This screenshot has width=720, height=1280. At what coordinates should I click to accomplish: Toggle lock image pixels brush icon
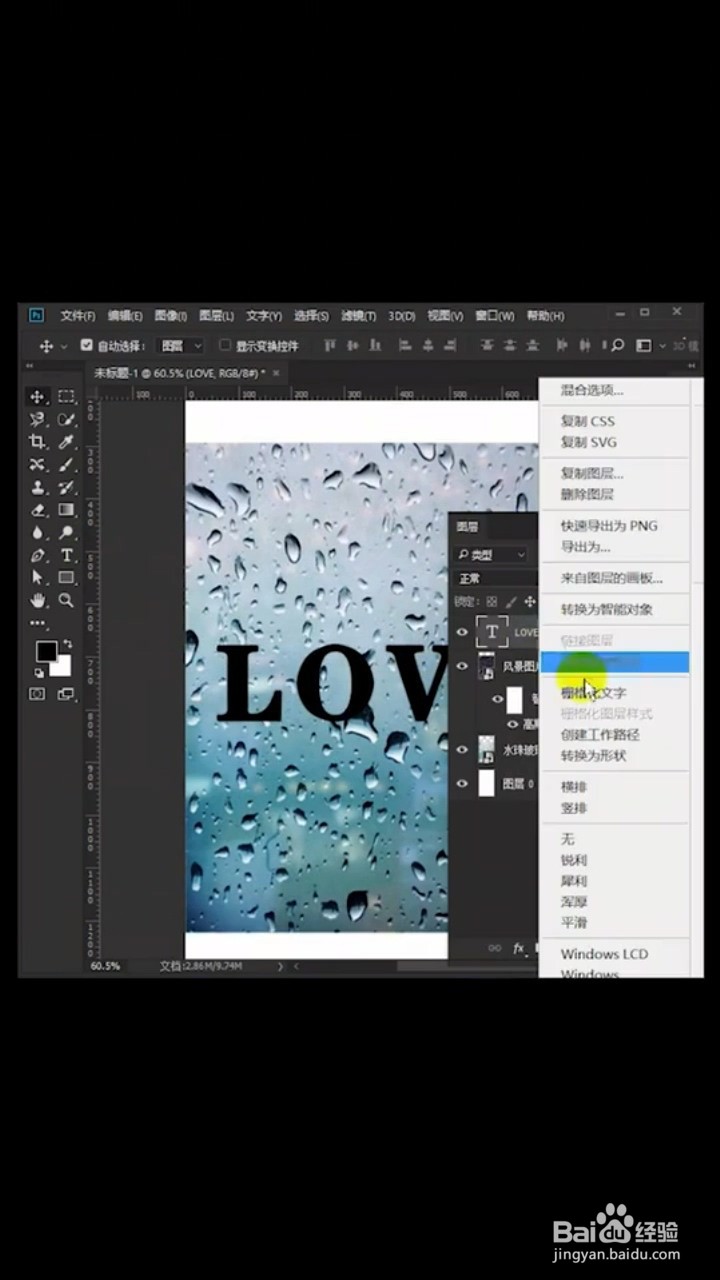click(x=511, y=602)
